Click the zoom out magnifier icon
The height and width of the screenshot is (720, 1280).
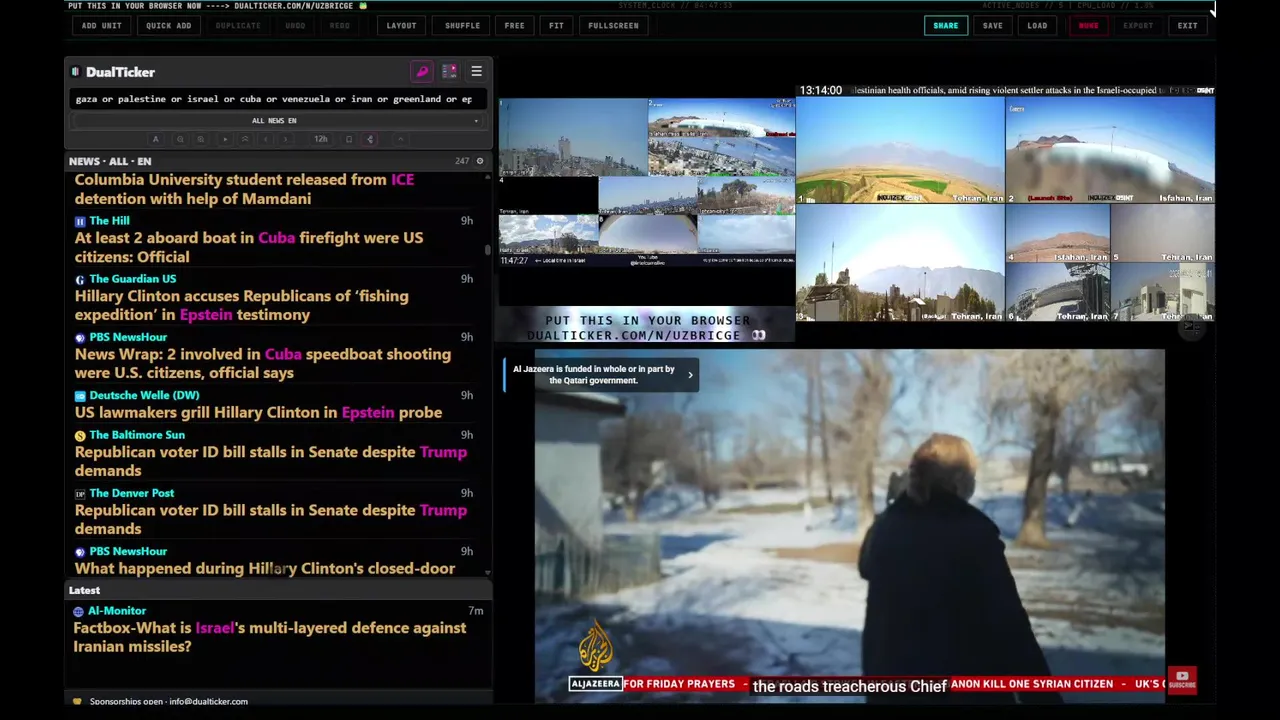[x=180, y=139]
